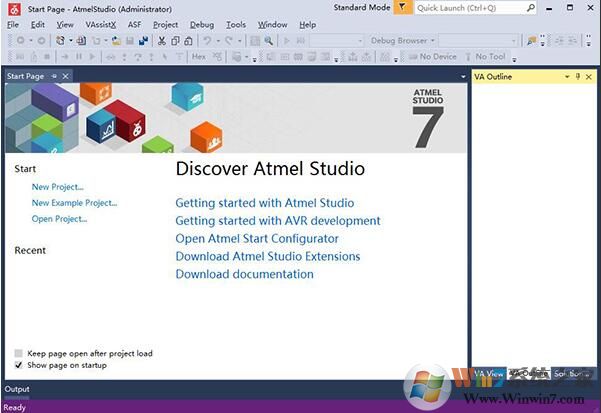Viewport: 601px width, 413px height.
Task: Toggle Keep page open after project load
Action: pos(18,353)
